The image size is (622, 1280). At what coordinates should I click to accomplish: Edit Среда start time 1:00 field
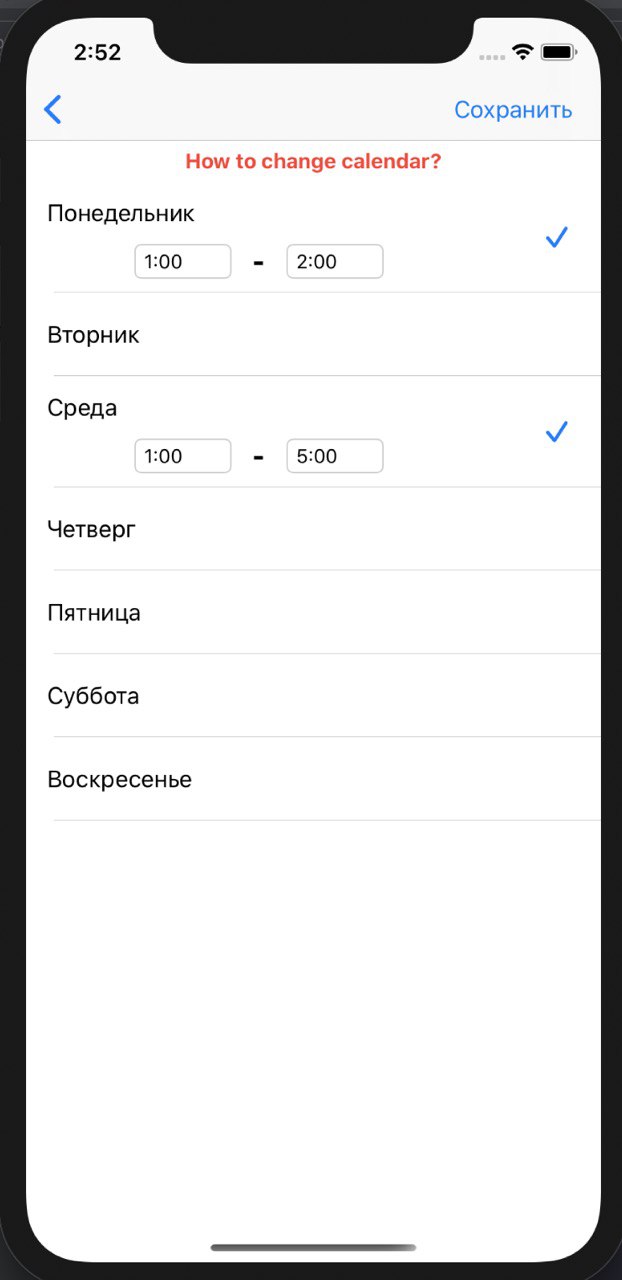pyautogui.click(x=183, y=456)
